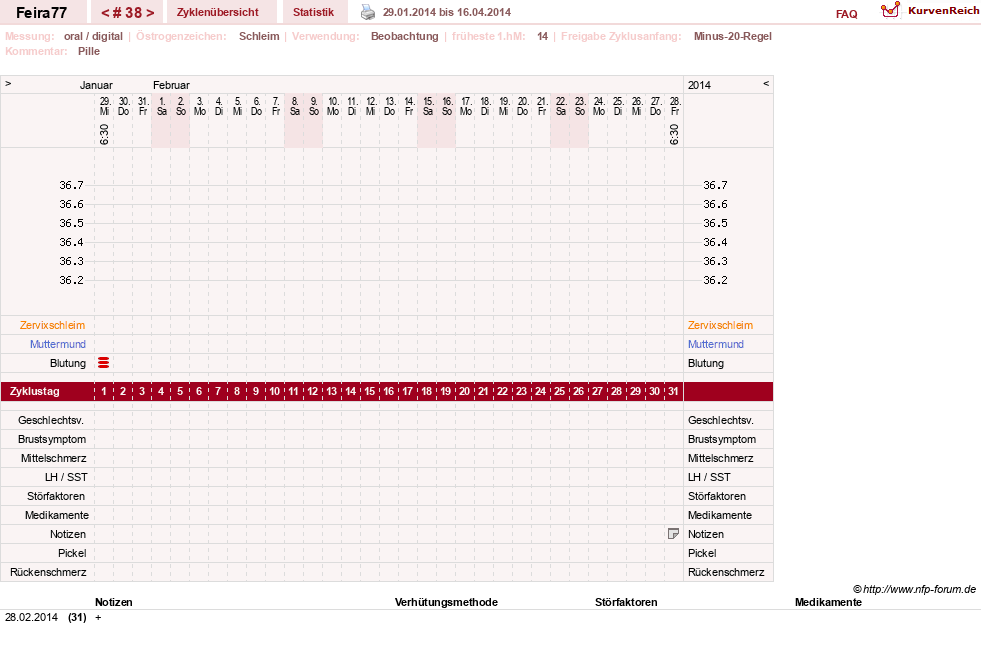Click the left 36.2 temperature label
Image resolution: width=981 pixels, height=661 pixels.
coord(71,280)
